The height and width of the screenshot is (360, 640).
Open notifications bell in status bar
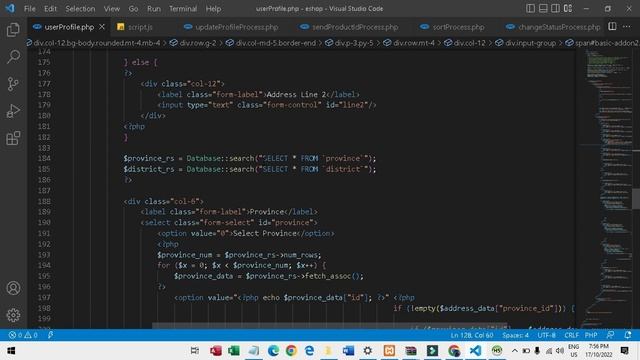(x=628, y=335)
